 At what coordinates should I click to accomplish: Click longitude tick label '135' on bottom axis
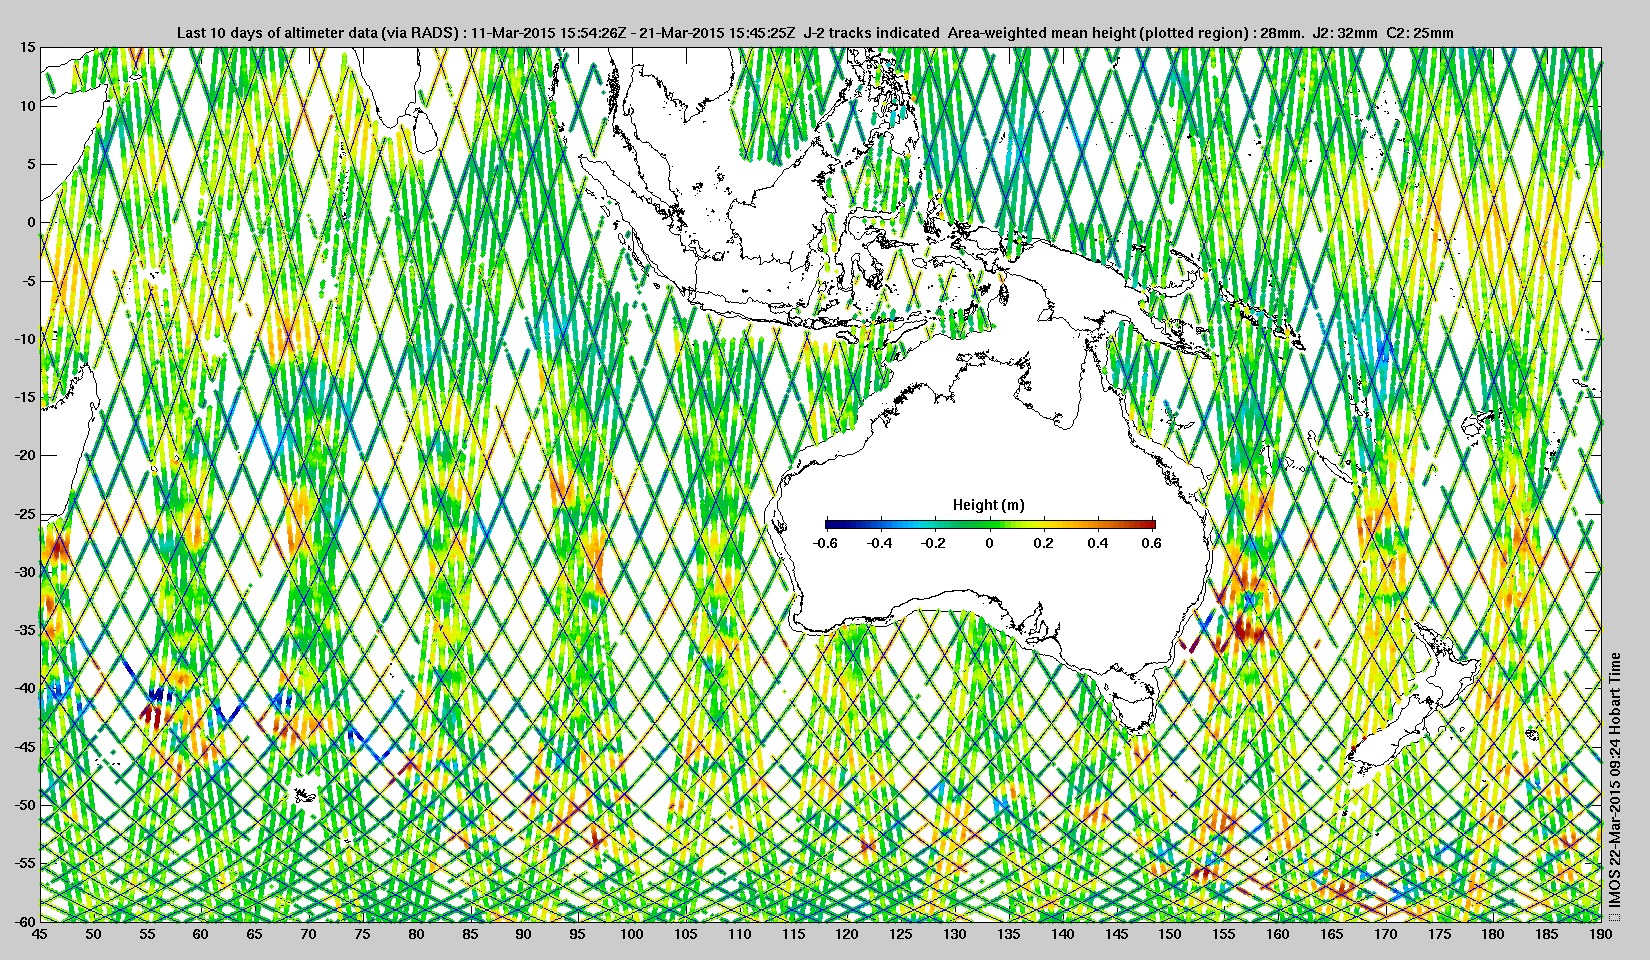coord(1008,934)
